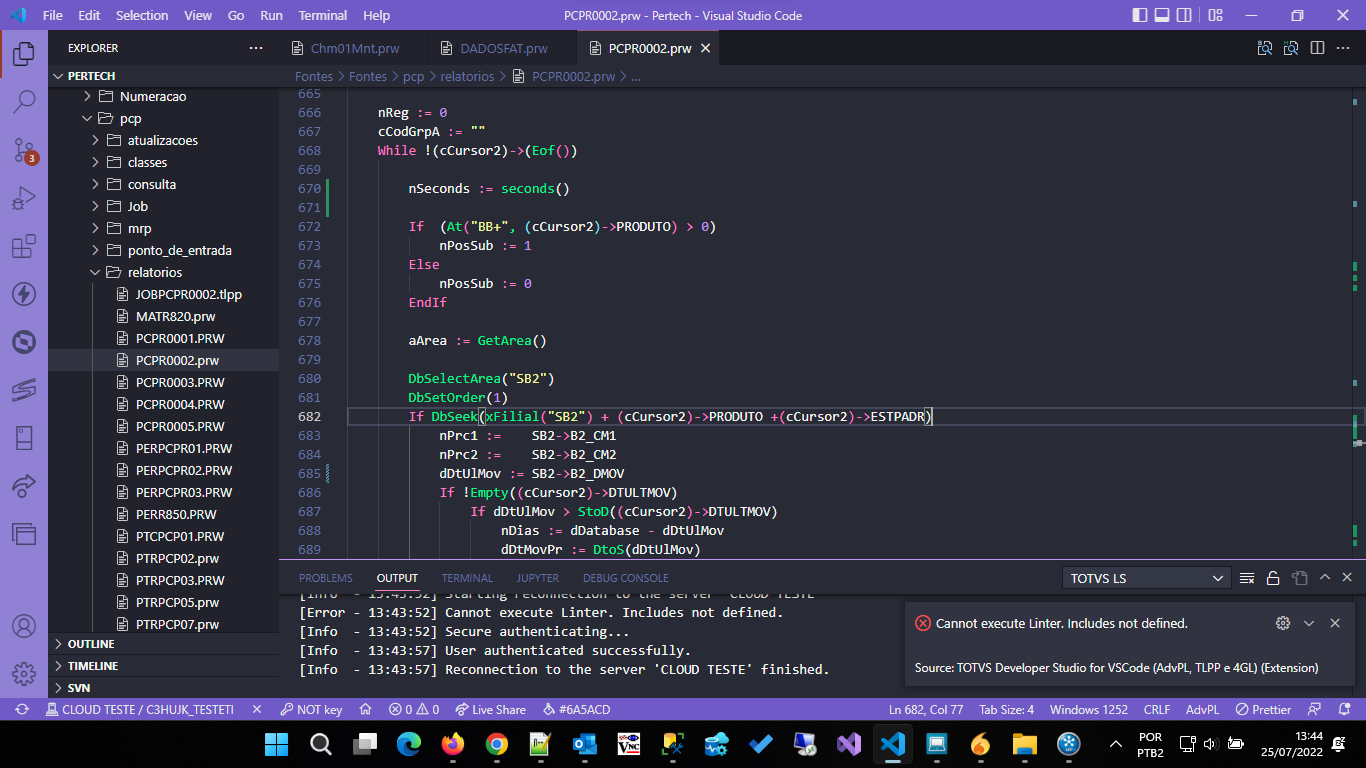Open the Terminal menu

(x=322, y=15)
